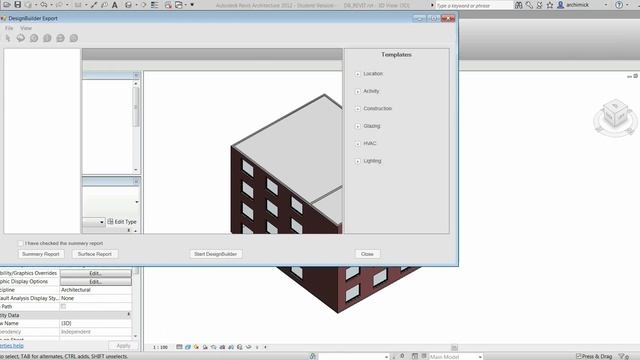Check 'I have checked the summary report' box
640x360 pixels.
20,243
